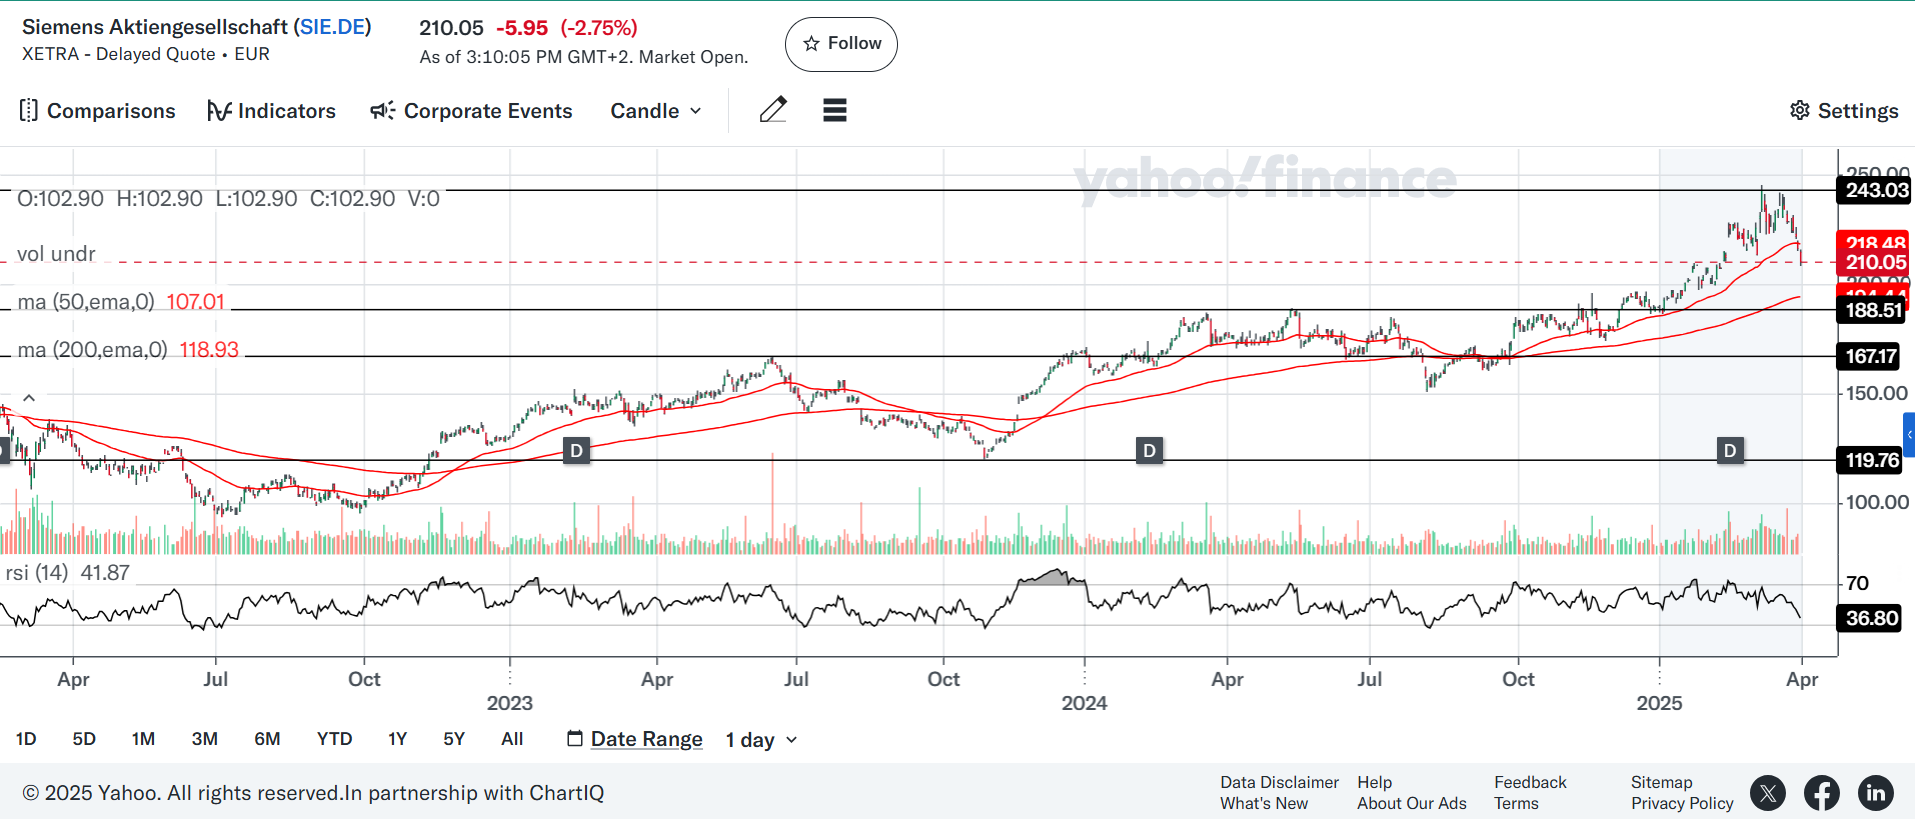Viewport: 1915px width, 819px height.
Task: Open the X (Twitter) social icon
Action: tap(1769, 793)
